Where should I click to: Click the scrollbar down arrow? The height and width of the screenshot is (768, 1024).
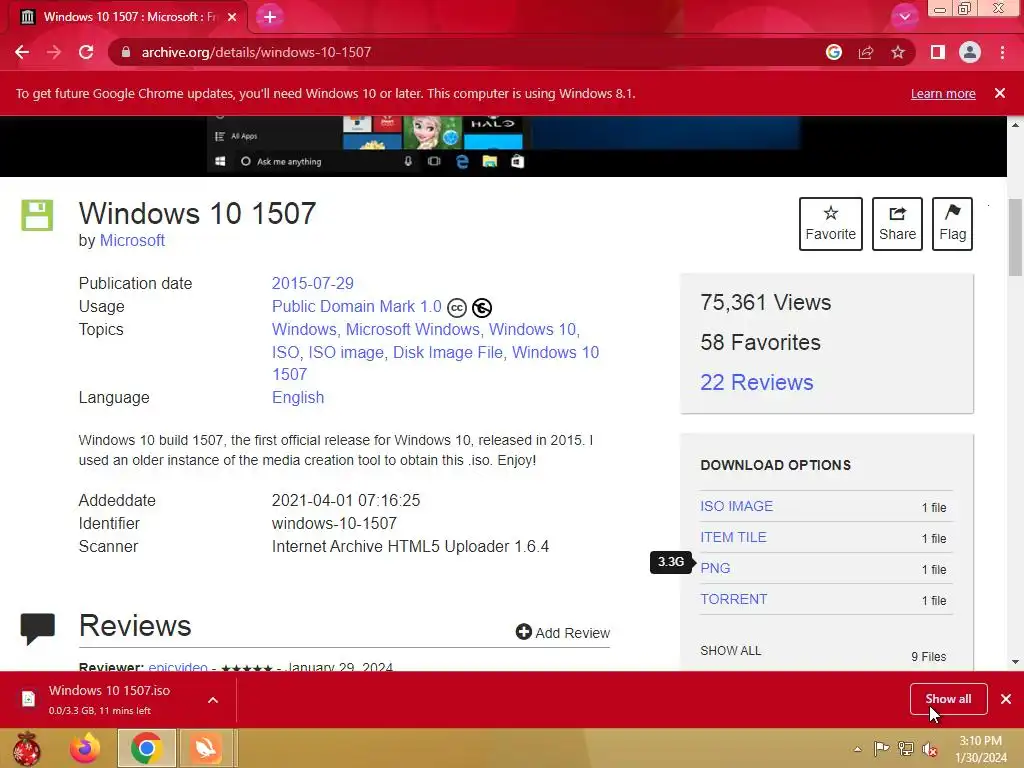click(1015, 662)
